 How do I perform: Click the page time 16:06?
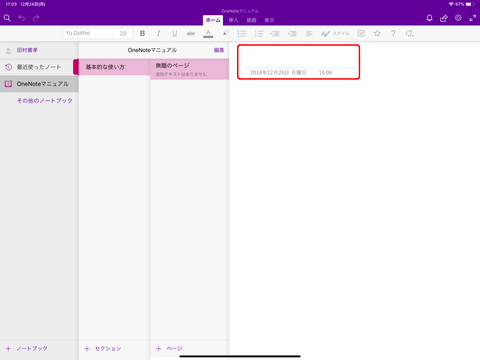point(325,73)
